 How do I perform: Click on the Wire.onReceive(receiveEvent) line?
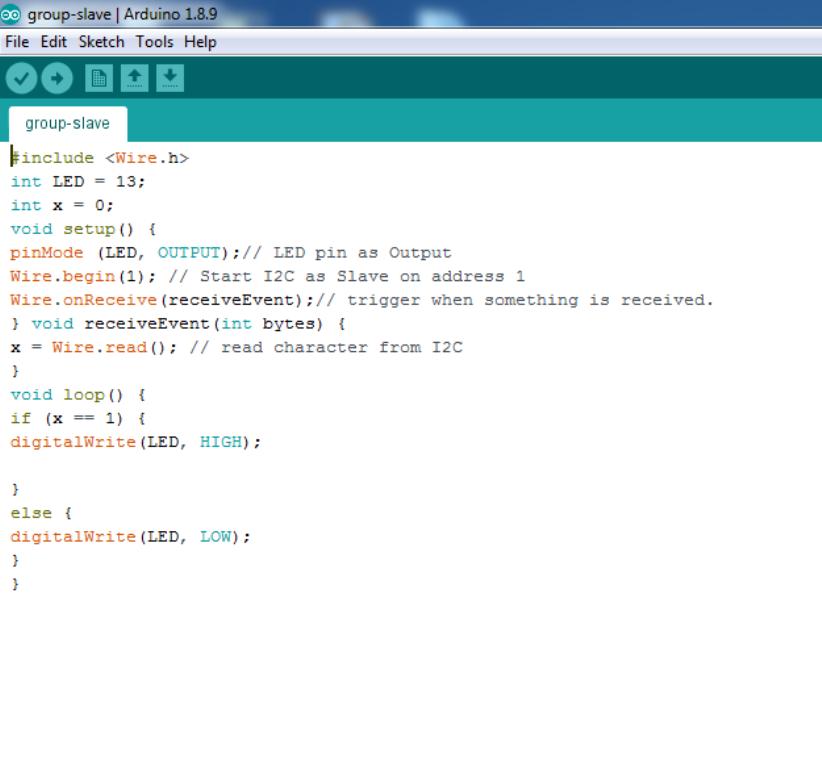[x=161, y=300]
